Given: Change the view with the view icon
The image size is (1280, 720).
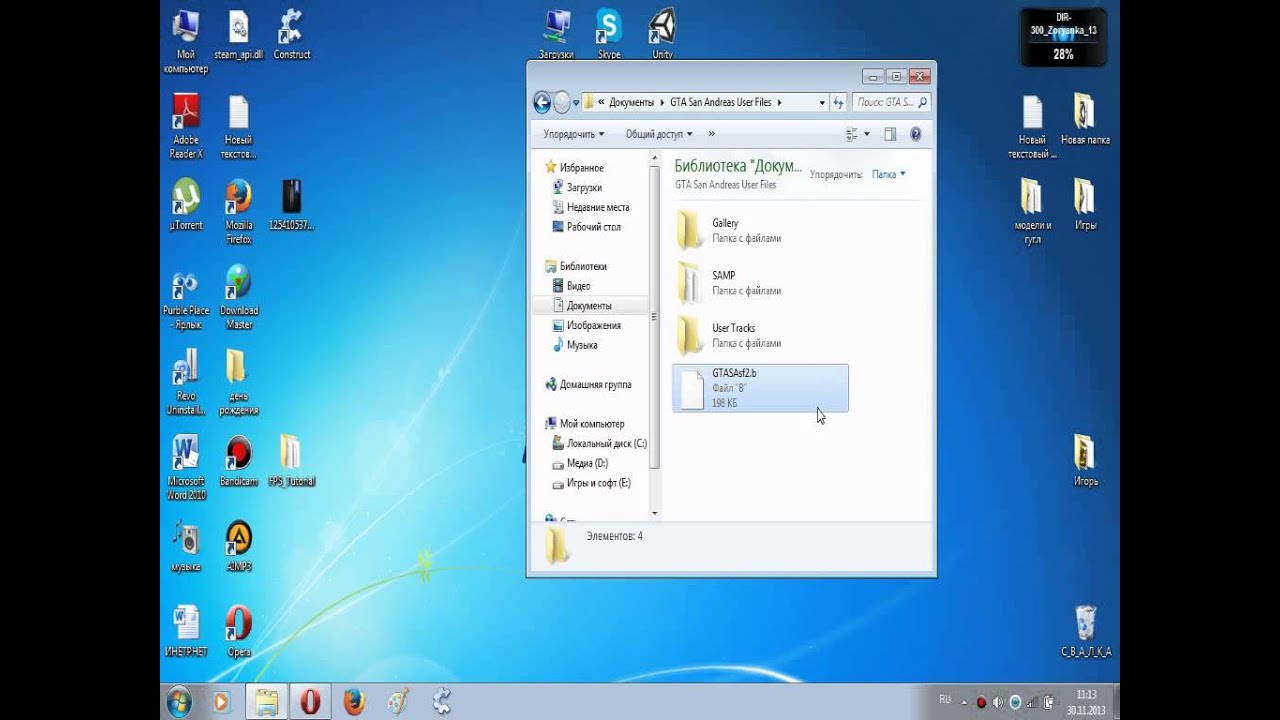Looking at the screenshot, I should [852, 134].
